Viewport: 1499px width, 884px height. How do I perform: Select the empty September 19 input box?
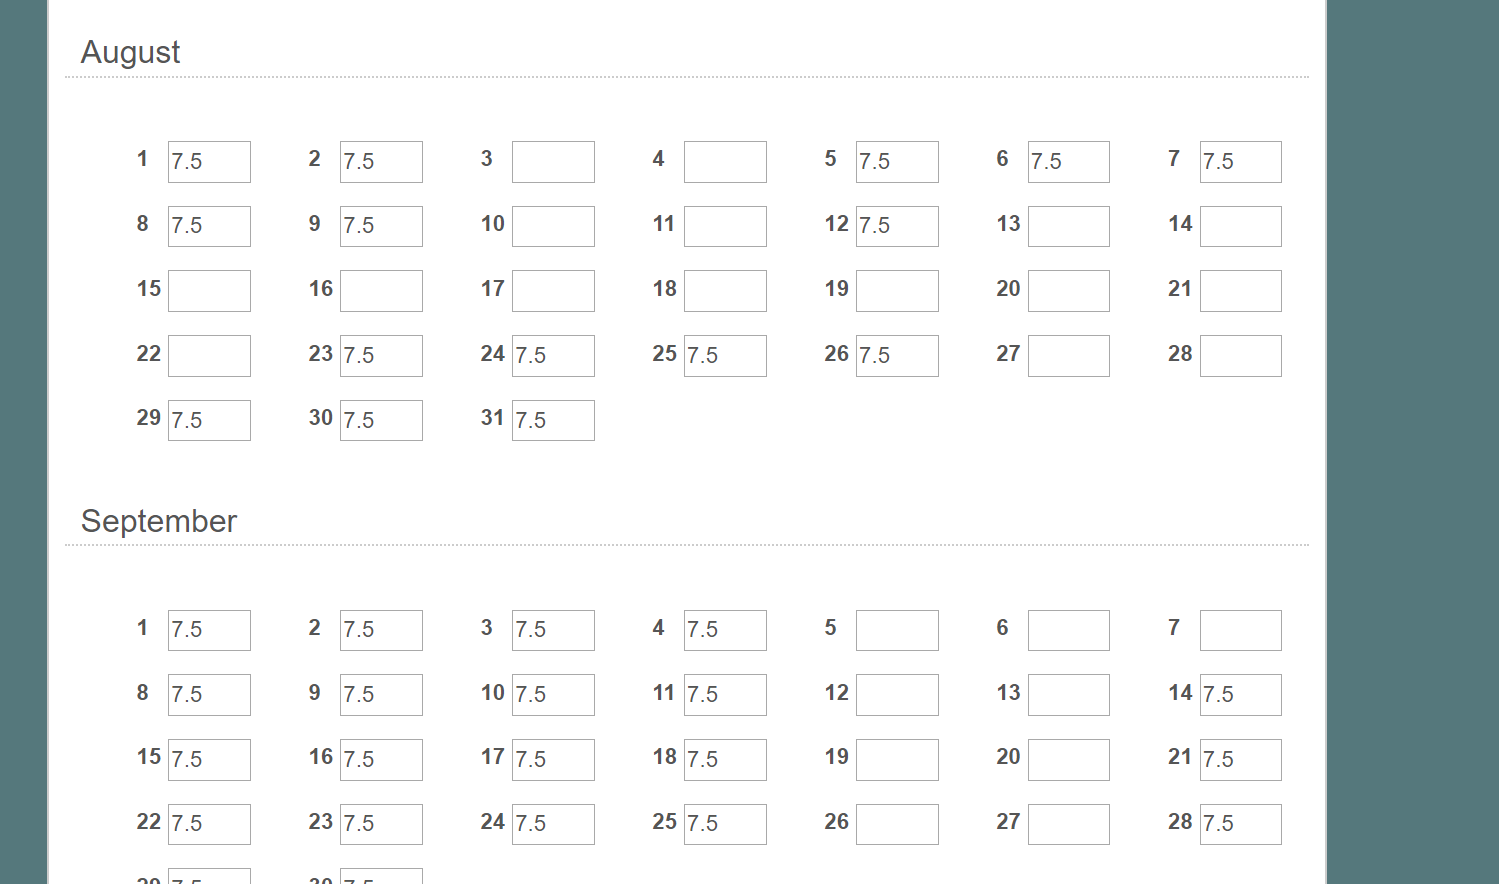(x=897, y=760)
